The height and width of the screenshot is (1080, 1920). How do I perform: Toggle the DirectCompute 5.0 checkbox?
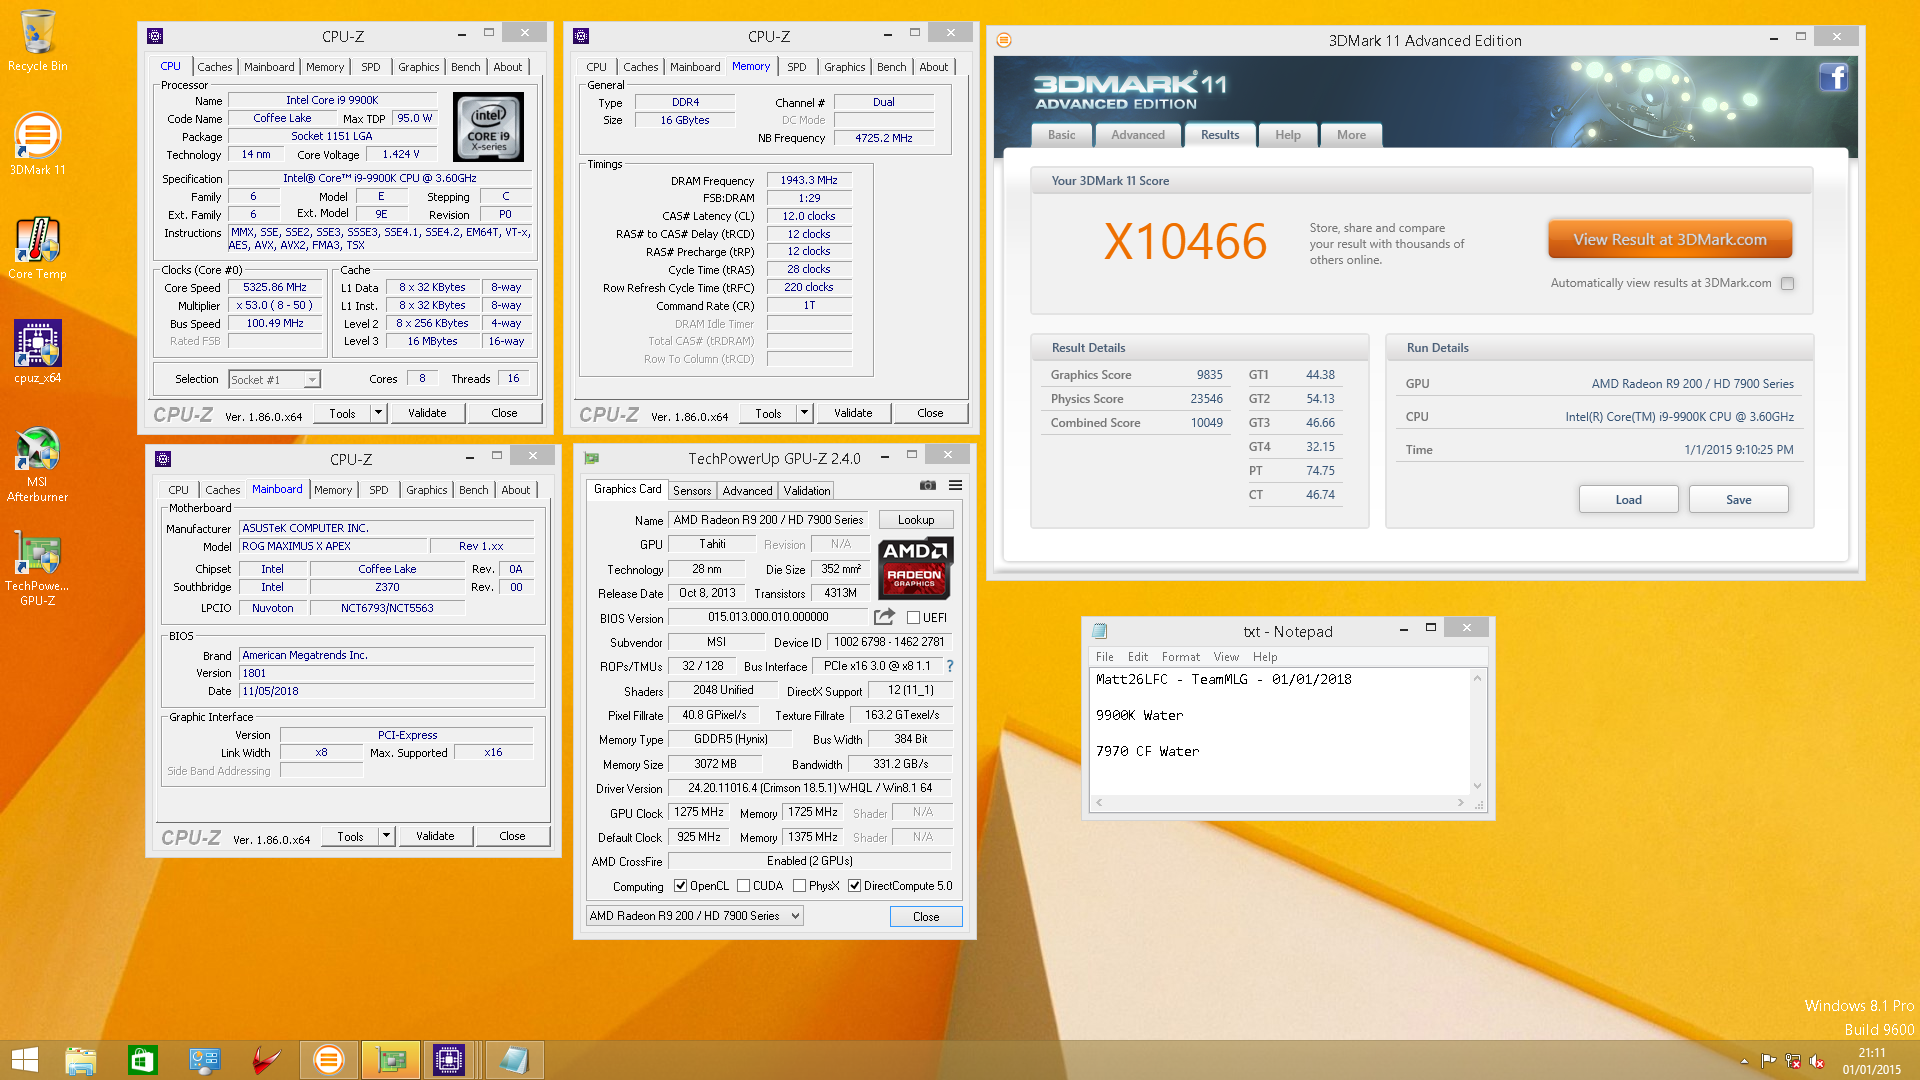(x=855, y=886)
